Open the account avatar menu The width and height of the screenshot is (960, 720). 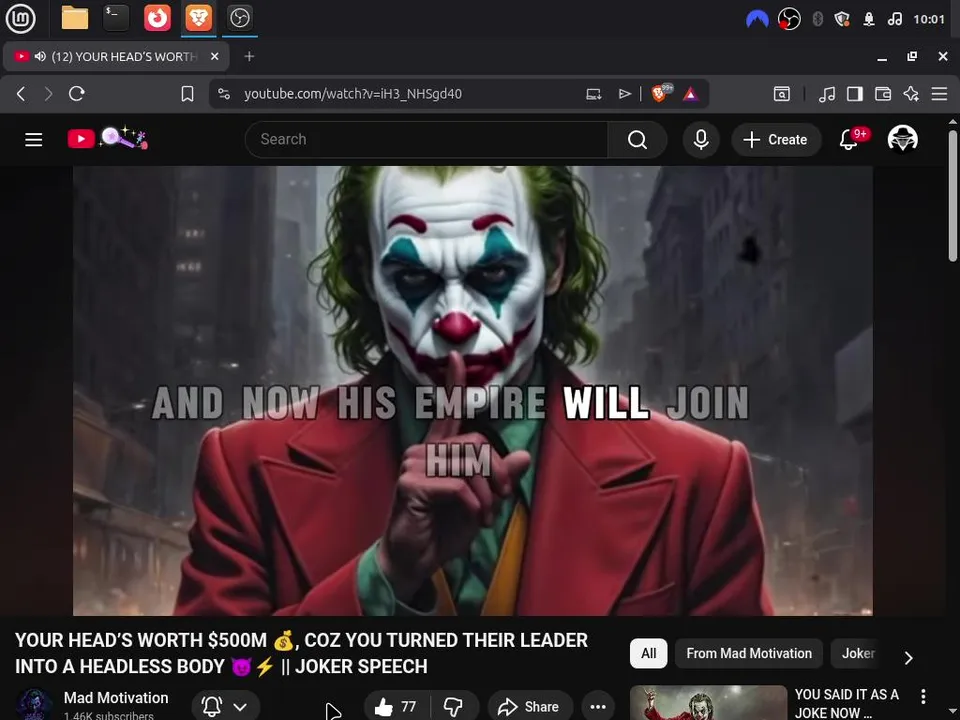(902, 139)
